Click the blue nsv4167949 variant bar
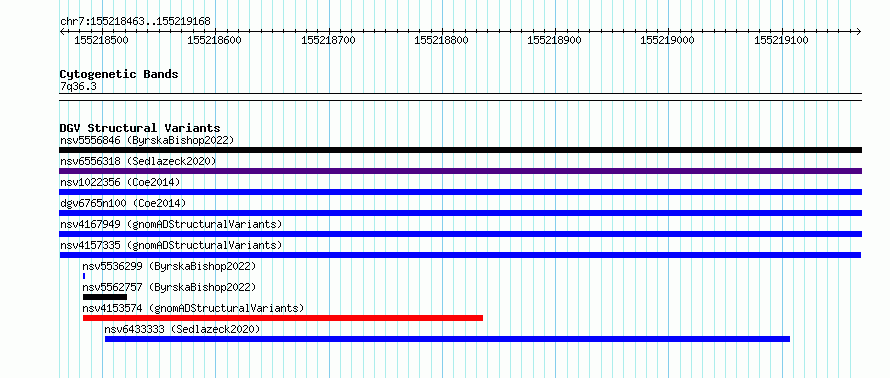The height and width of the screenshot is (378, 890). point(460,234)
